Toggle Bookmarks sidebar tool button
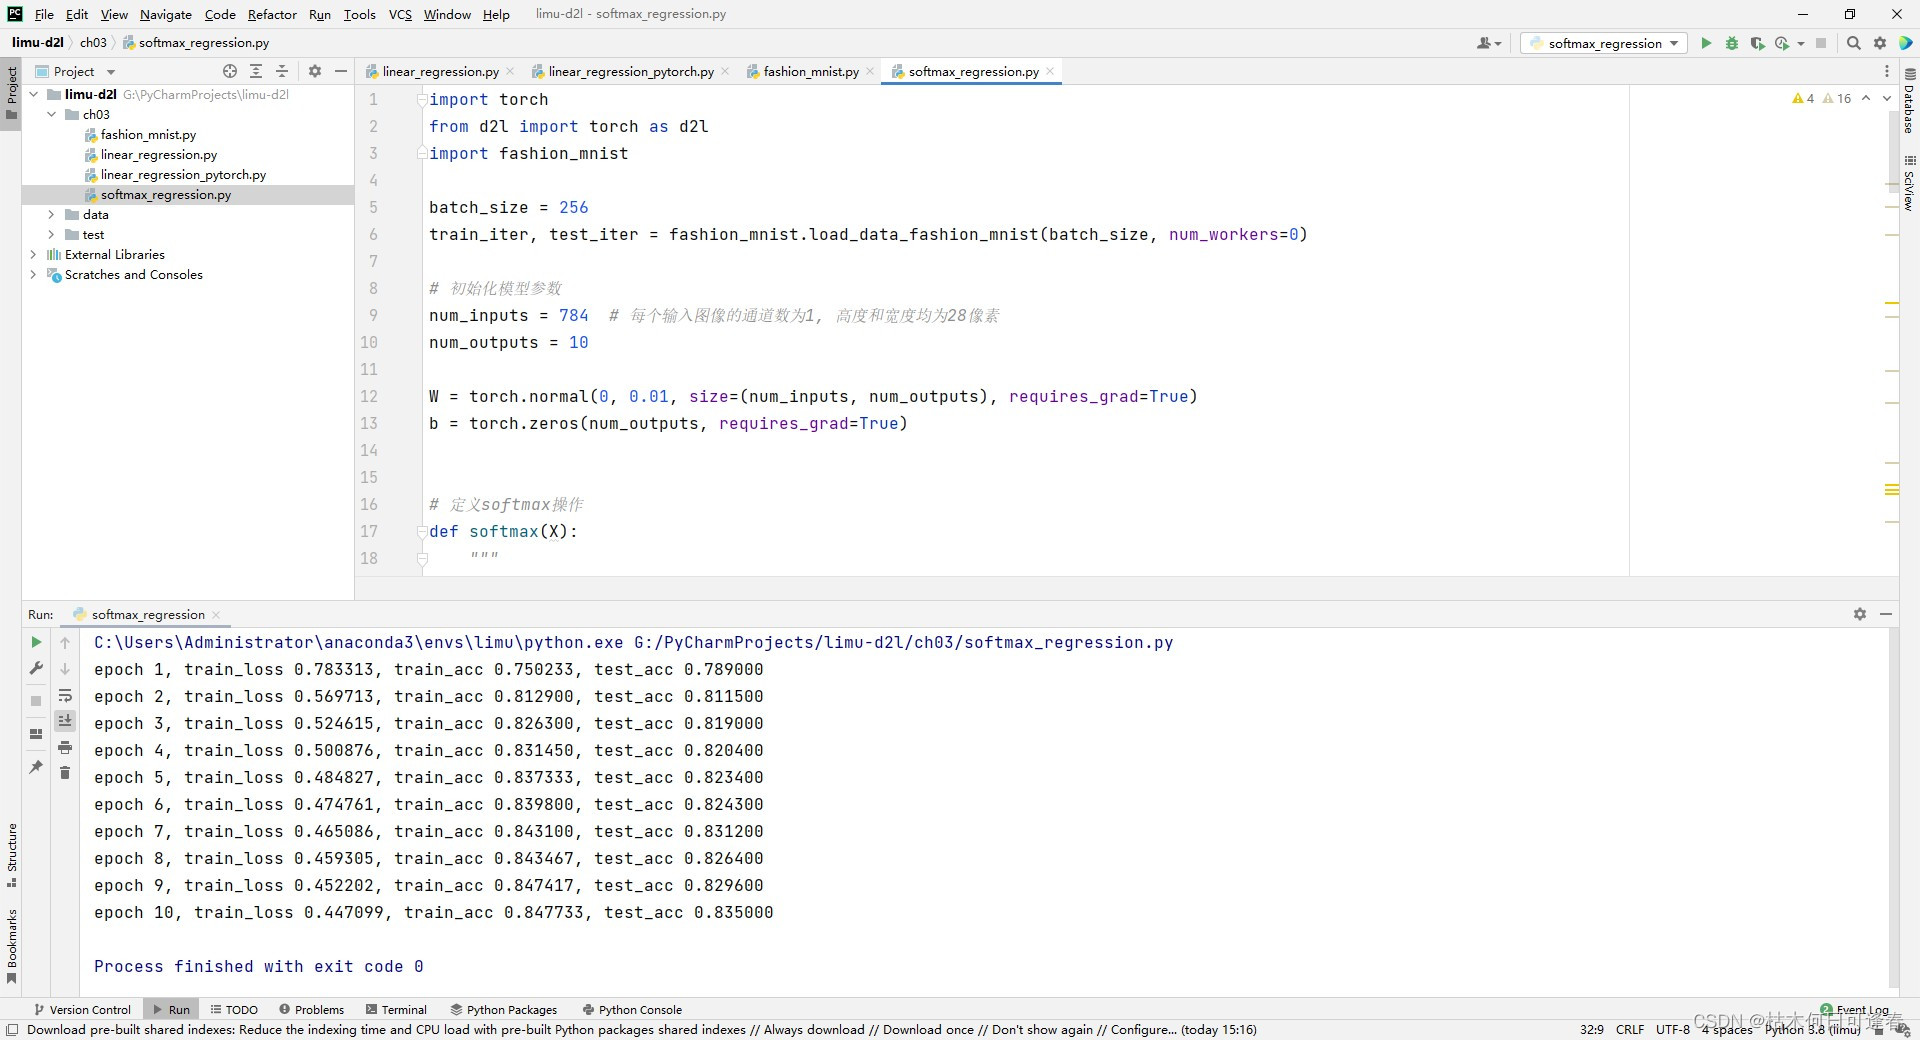The image size is (1920, 1040). (x=11, y=945)
